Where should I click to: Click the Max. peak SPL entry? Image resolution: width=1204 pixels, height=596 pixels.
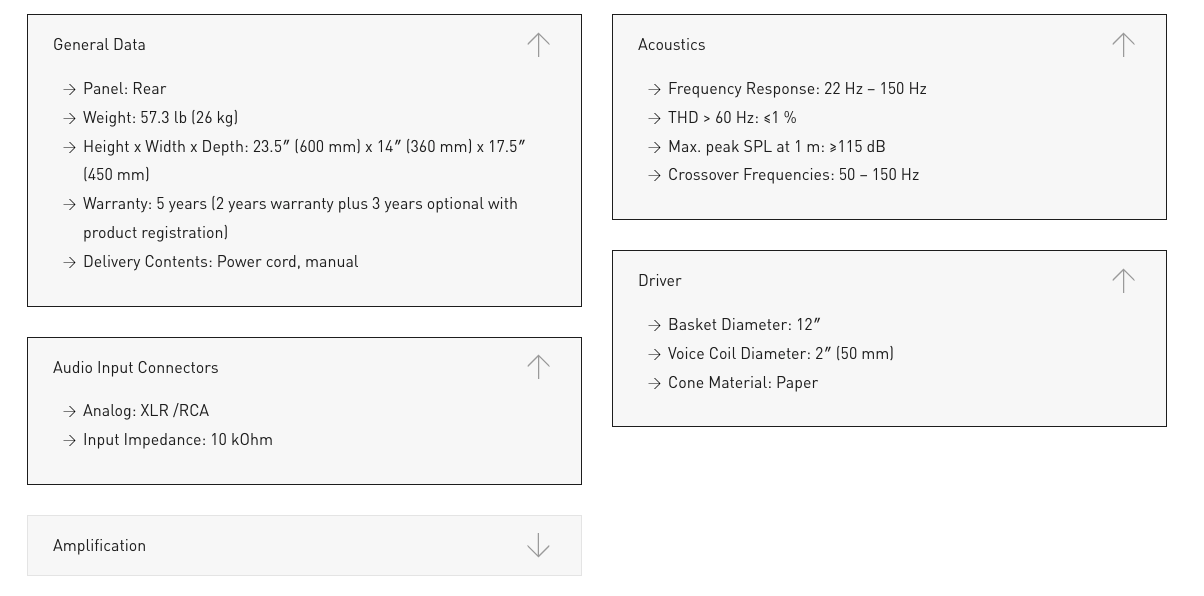point(776,147)
